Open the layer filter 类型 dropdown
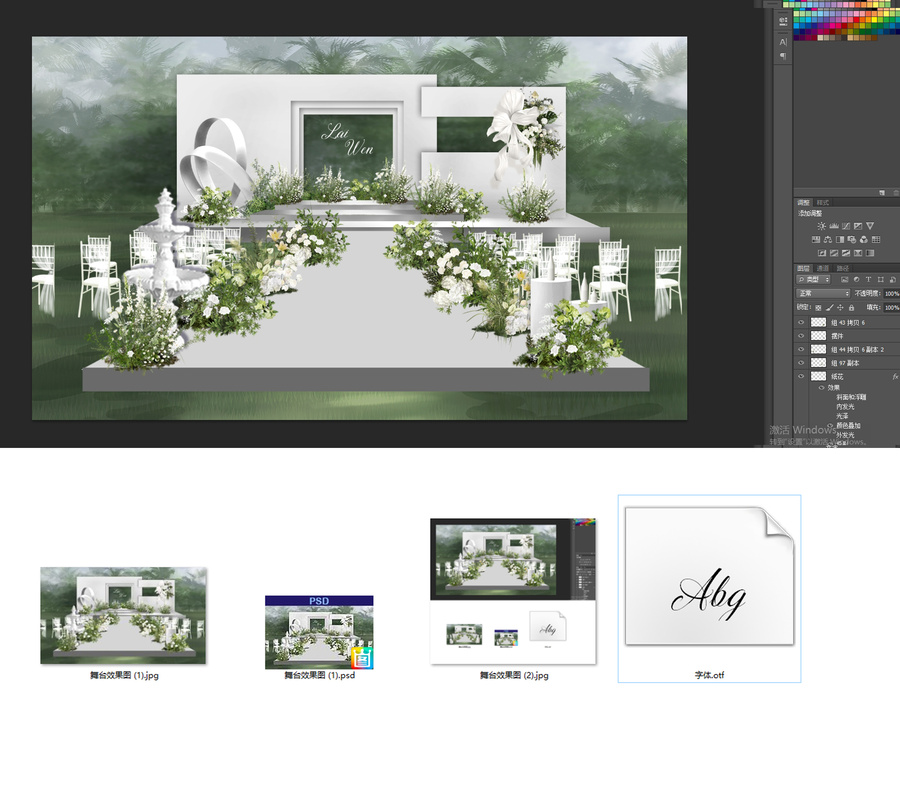 [x=813, y=280]
